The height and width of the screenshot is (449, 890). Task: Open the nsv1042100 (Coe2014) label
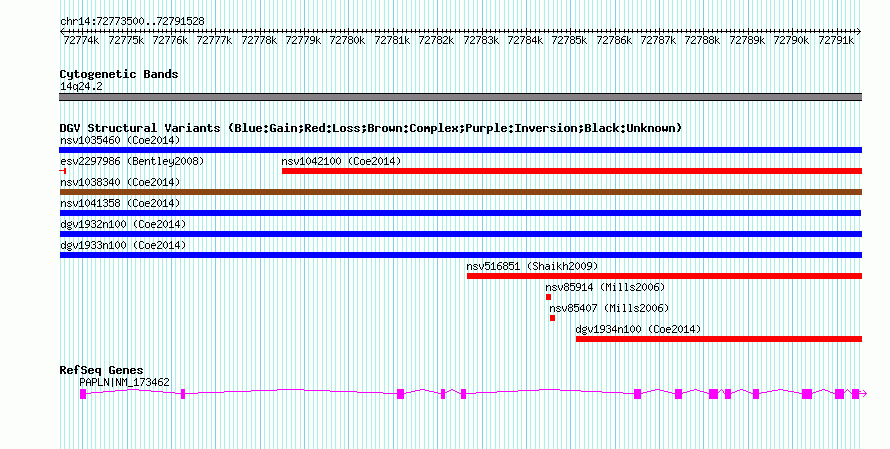pyautogui.click(x=341, y=161)
